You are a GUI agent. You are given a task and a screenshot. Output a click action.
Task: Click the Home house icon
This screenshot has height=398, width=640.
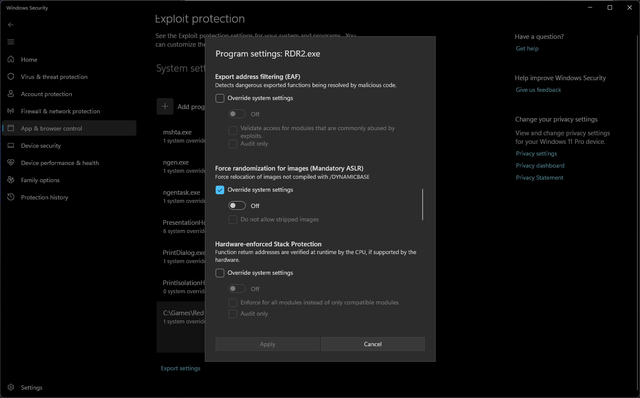11,59
